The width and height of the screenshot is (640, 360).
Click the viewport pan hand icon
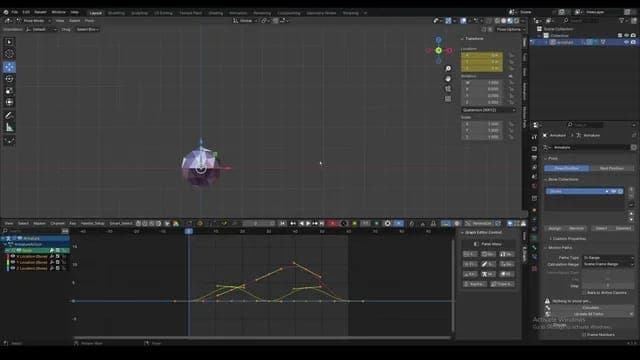pyautogui.click(x=448, y=78)
